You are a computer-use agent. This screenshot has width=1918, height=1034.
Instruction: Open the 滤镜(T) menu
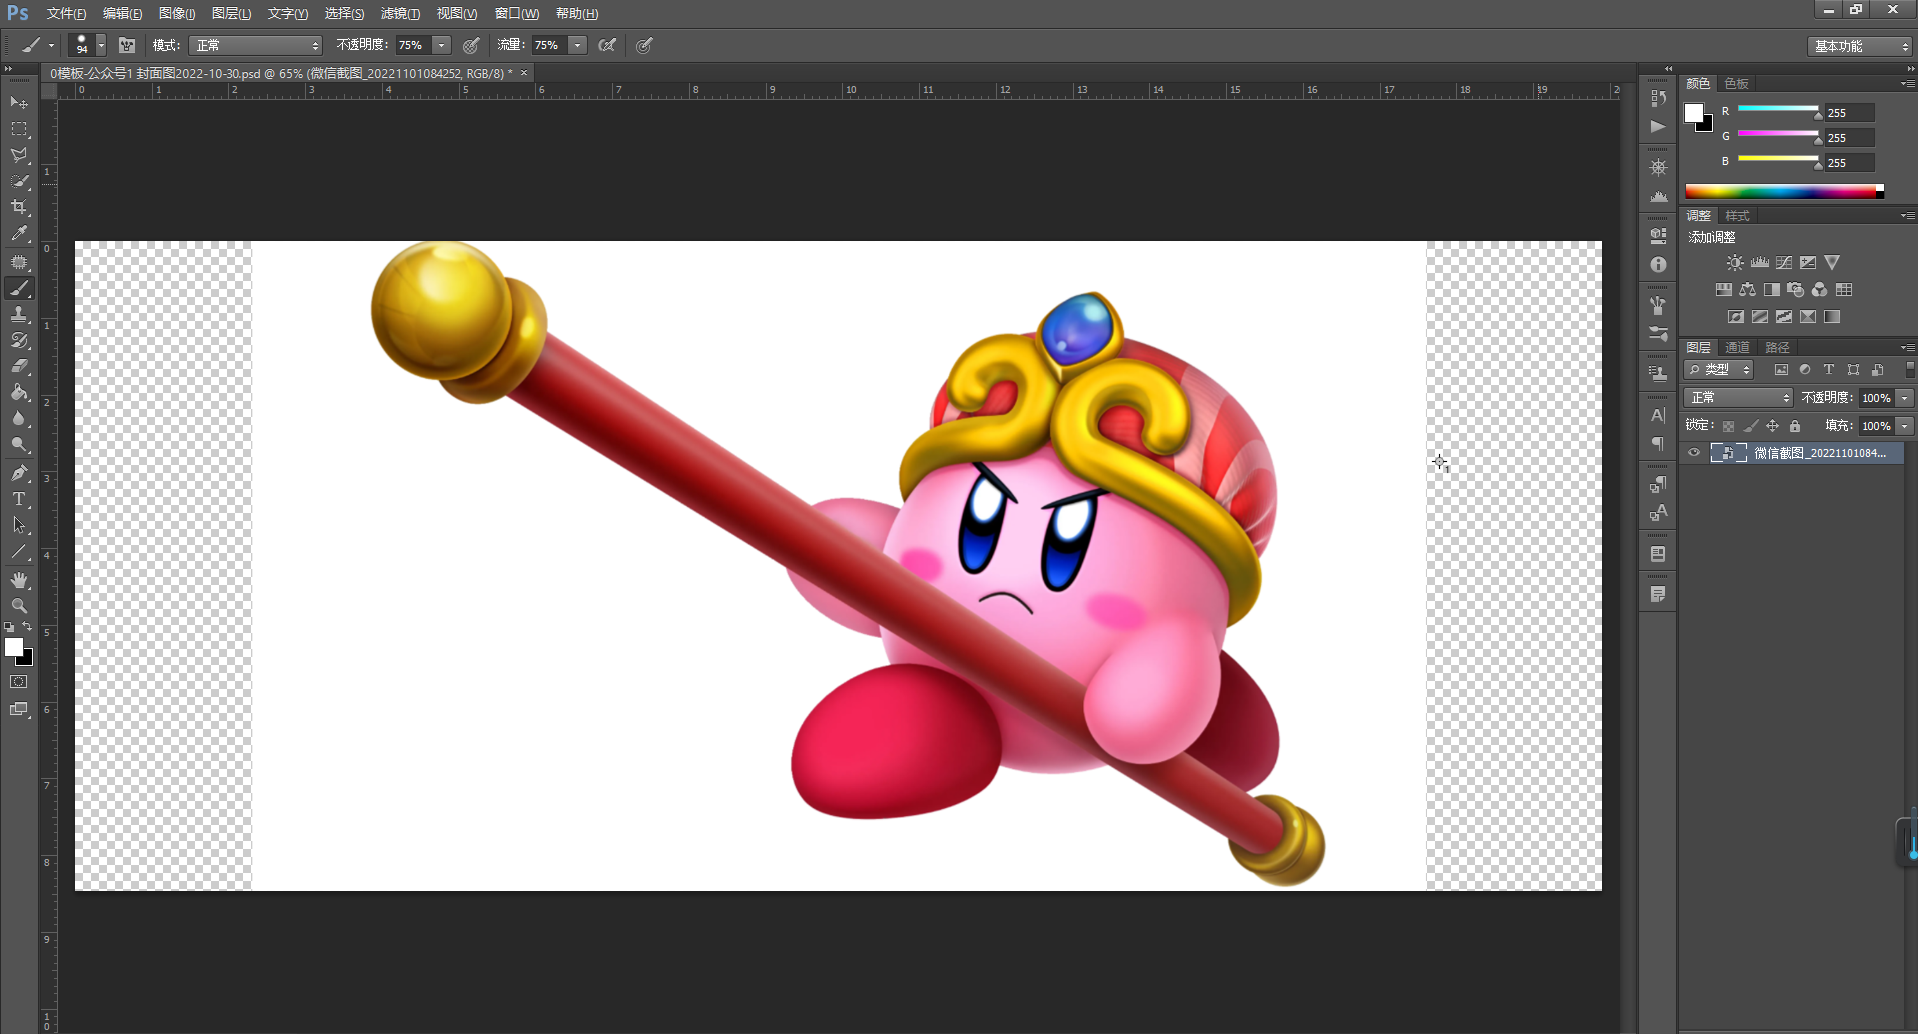pyautogui.click(x=400, y=13)
